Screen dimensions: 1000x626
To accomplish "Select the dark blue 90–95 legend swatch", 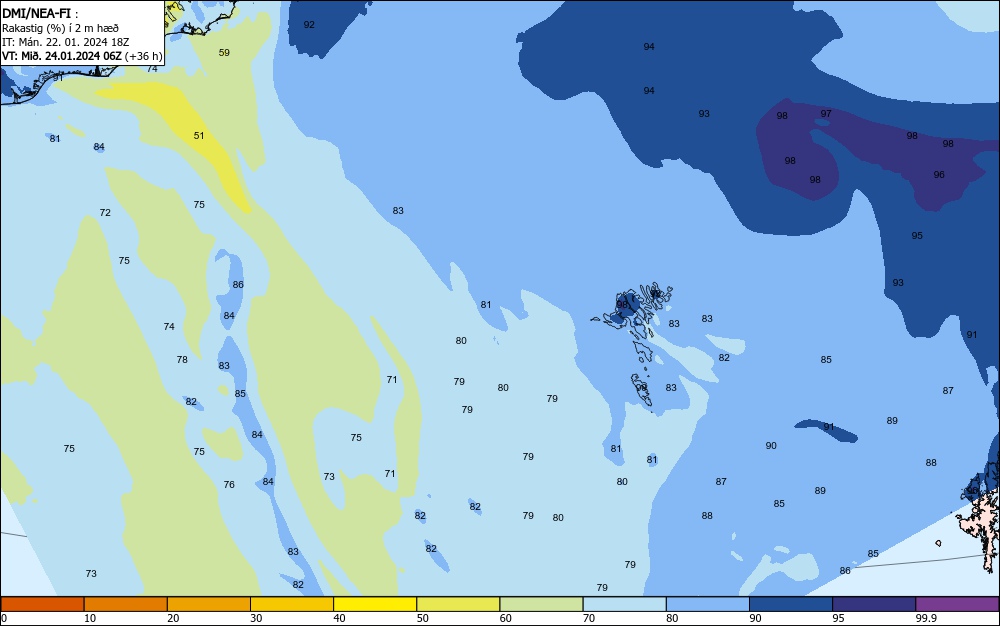I will coord(791,604).
